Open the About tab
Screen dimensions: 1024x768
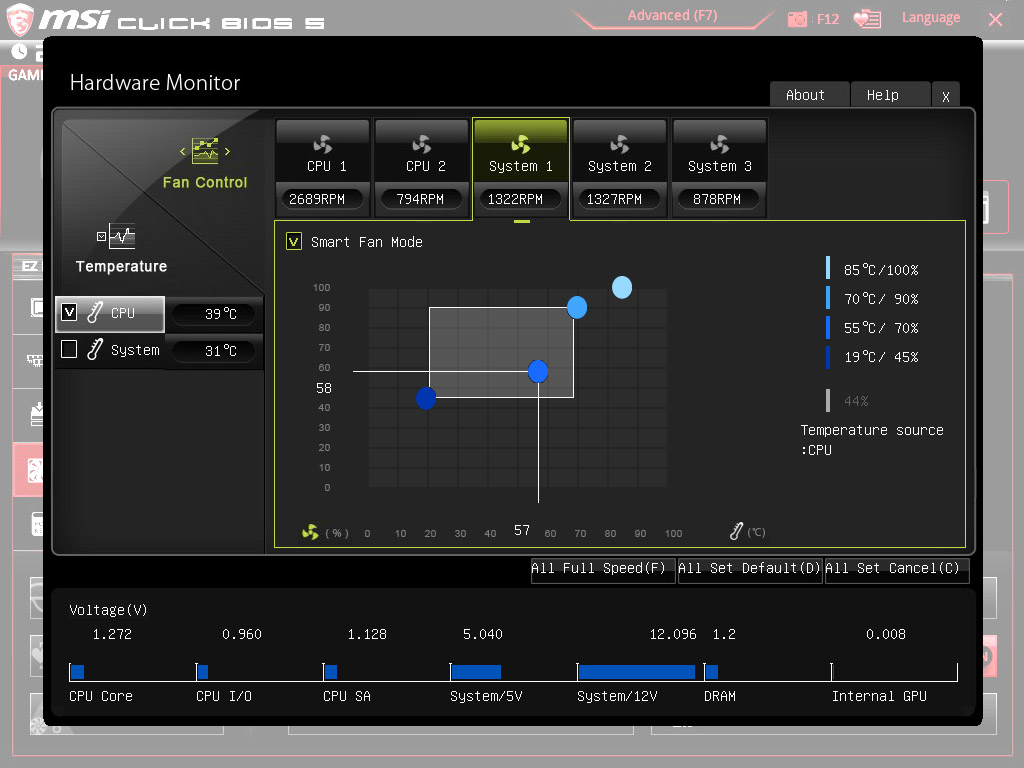809,95
